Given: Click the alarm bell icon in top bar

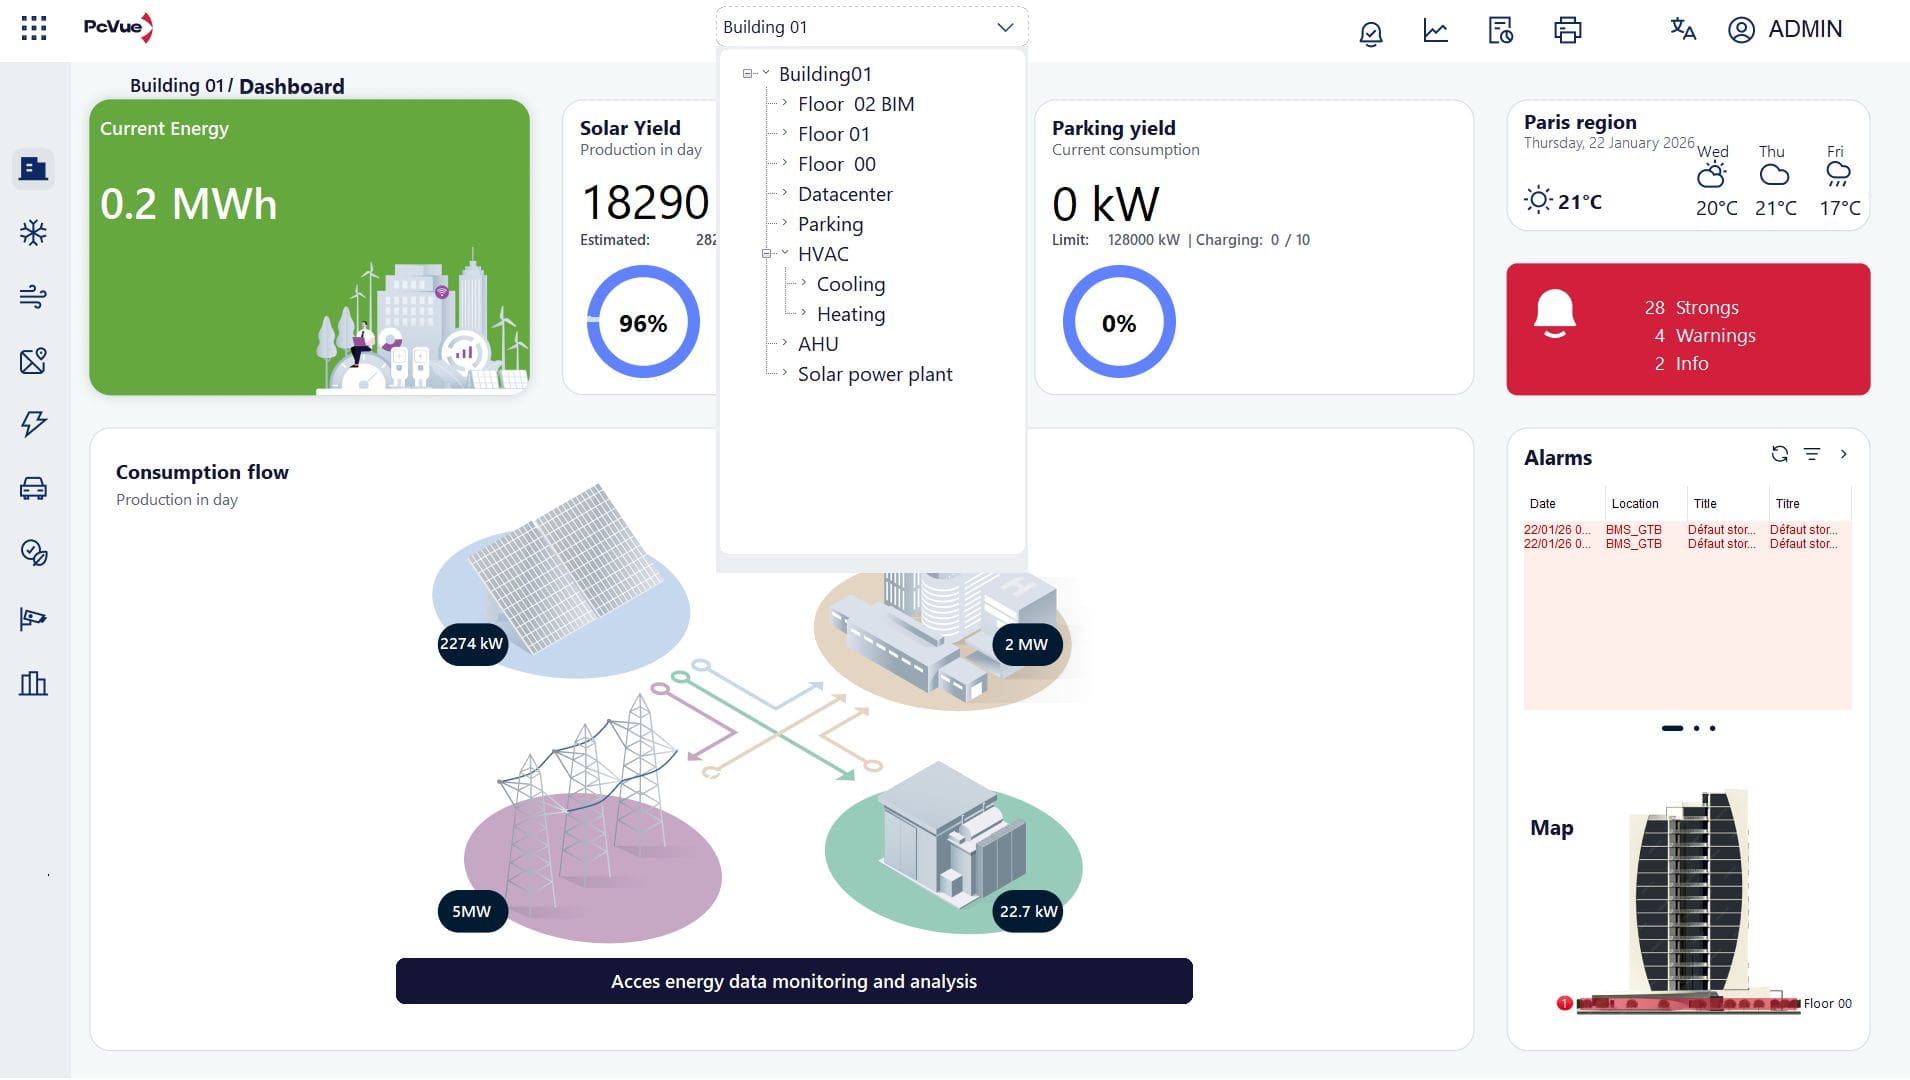Looking at the screenshot, I should pos(1370,32).
